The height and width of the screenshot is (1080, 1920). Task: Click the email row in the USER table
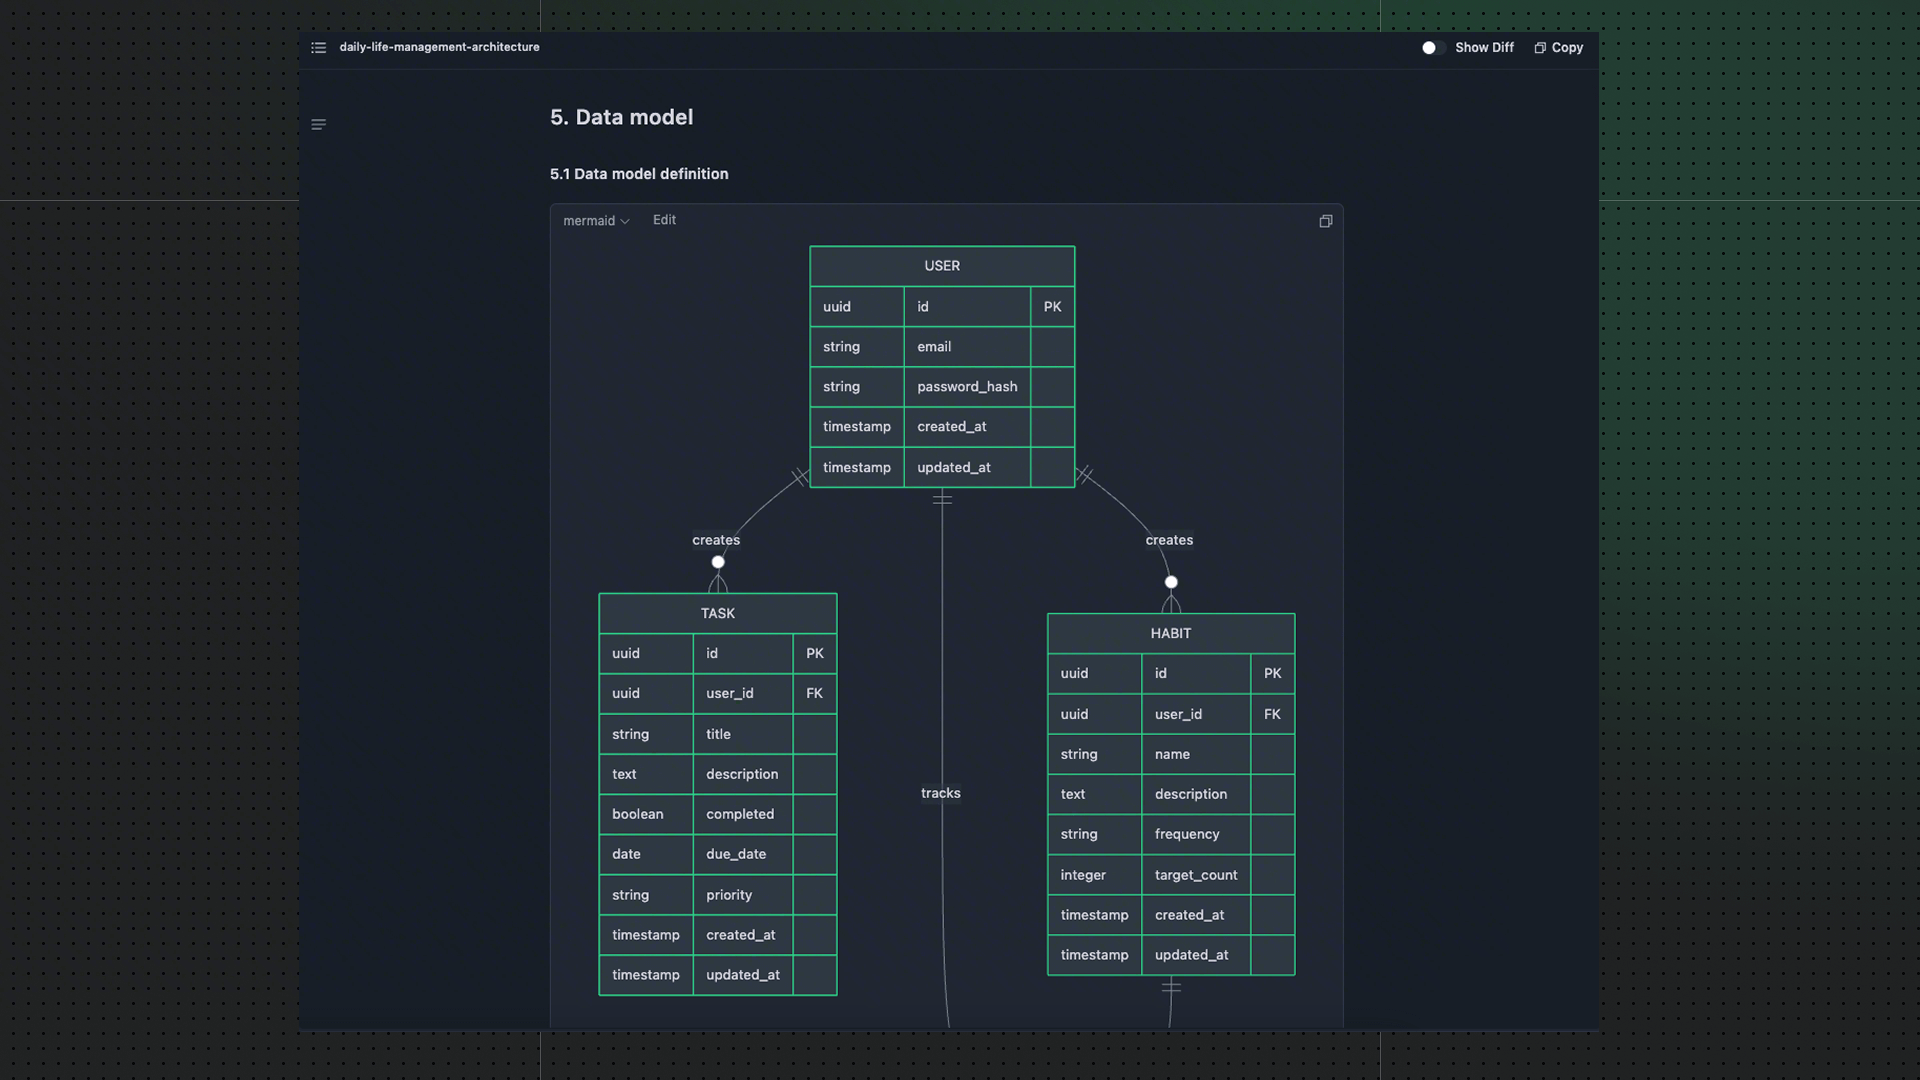(x=933, y=346)
